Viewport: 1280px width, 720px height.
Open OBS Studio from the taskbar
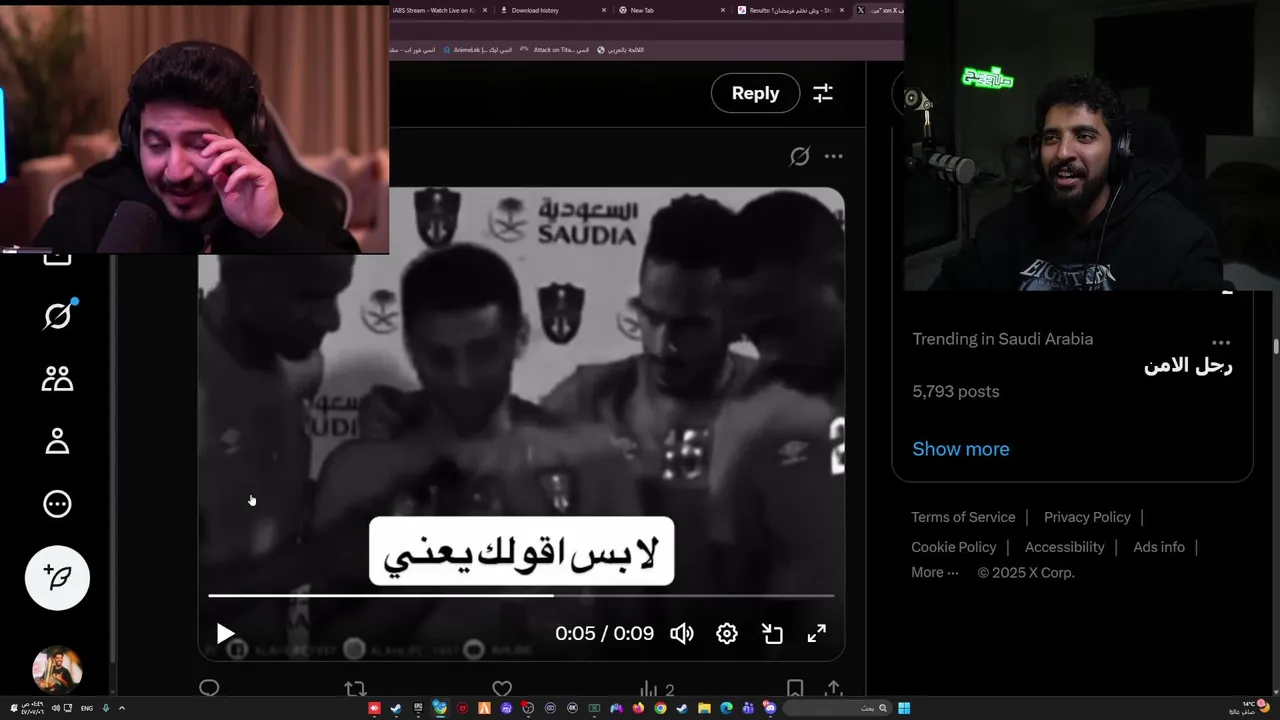tap(527, 708)
